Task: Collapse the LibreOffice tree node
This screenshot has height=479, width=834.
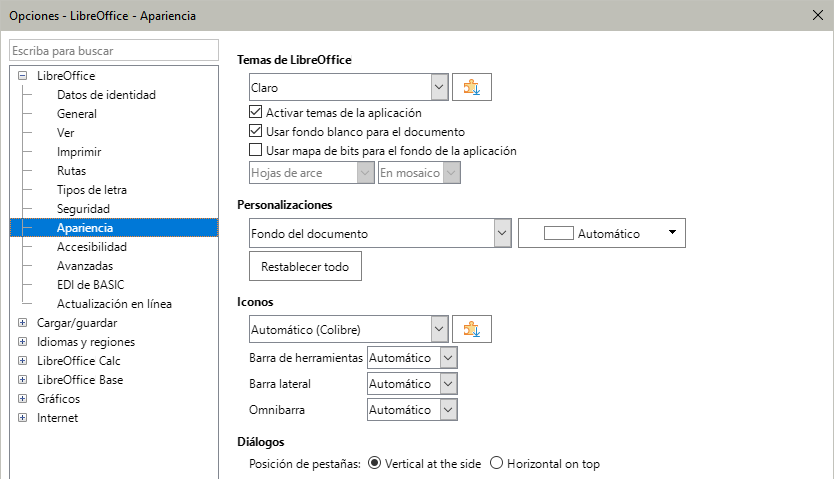Action: click(x=22, y=76)
